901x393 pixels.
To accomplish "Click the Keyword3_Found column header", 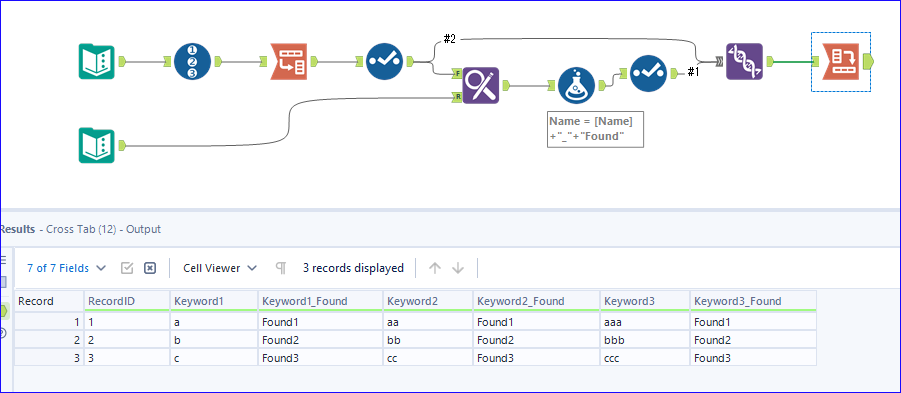I will pyautogui.click(x=753, y=301).
